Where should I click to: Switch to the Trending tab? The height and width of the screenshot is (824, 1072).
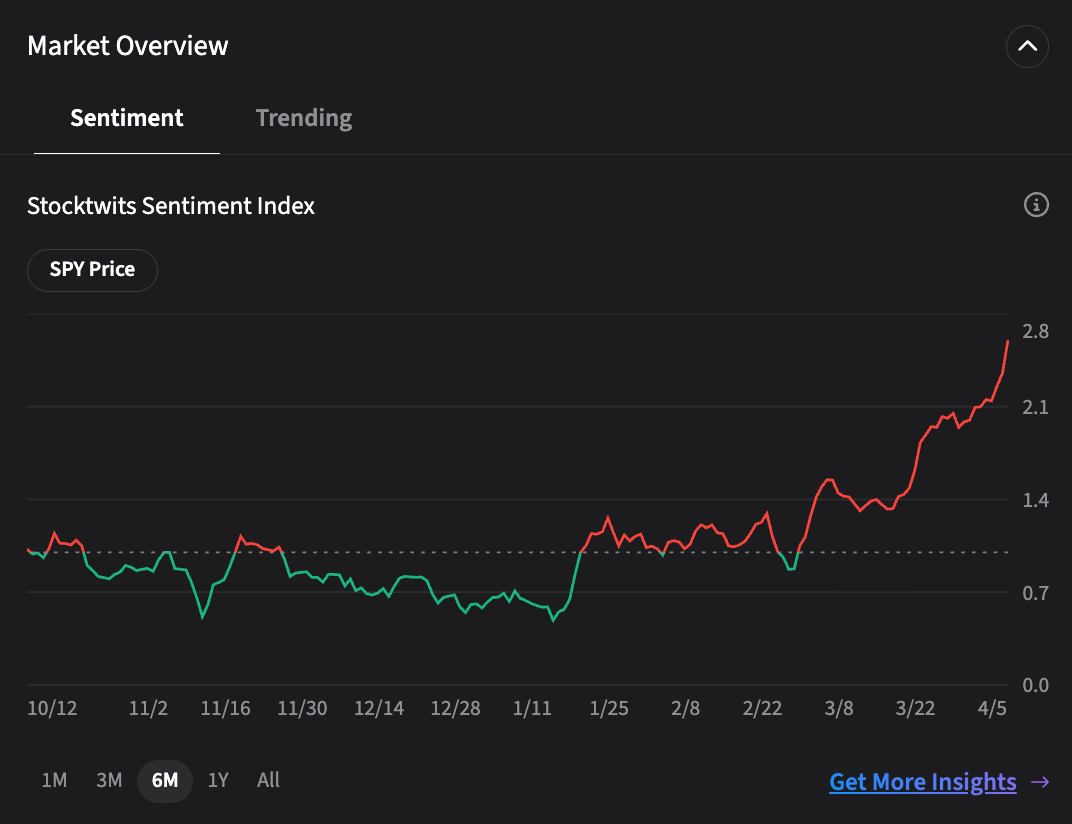tap(304, 118)
